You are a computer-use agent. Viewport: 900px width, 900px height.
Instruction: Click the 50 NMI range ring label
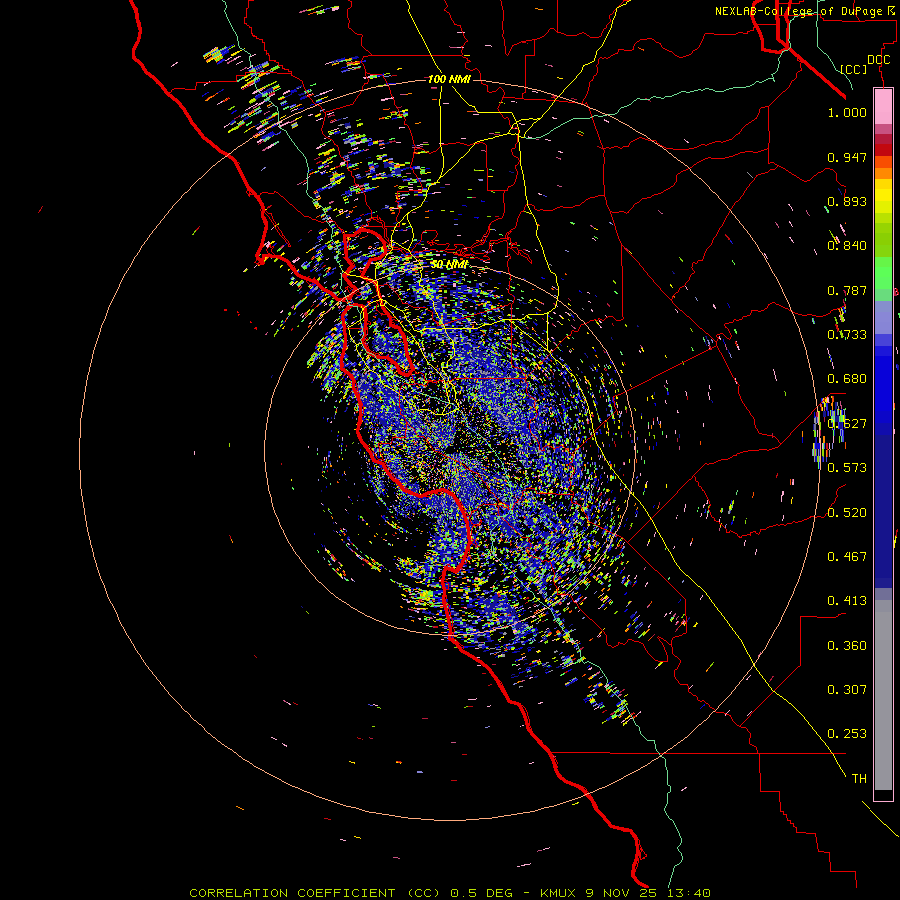click(x=449, y=265)
